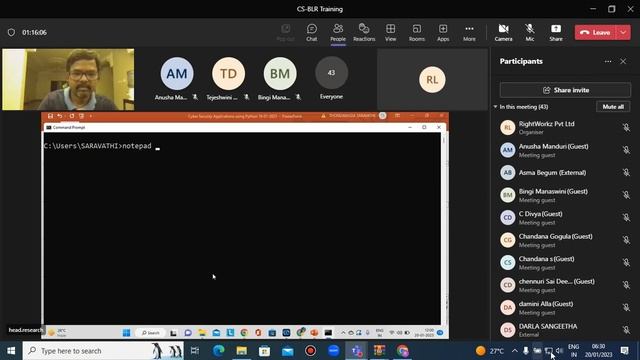The image size is (640, 360).
Task: Click the red record app taskbar icon
Action: click(310, 351)
